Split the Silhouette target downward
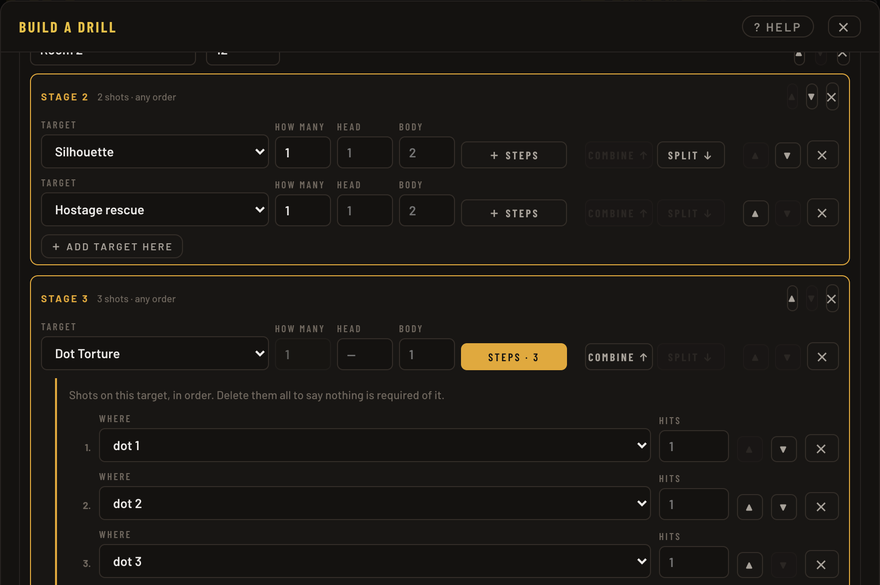880x585 pixels. click(691, 155)
